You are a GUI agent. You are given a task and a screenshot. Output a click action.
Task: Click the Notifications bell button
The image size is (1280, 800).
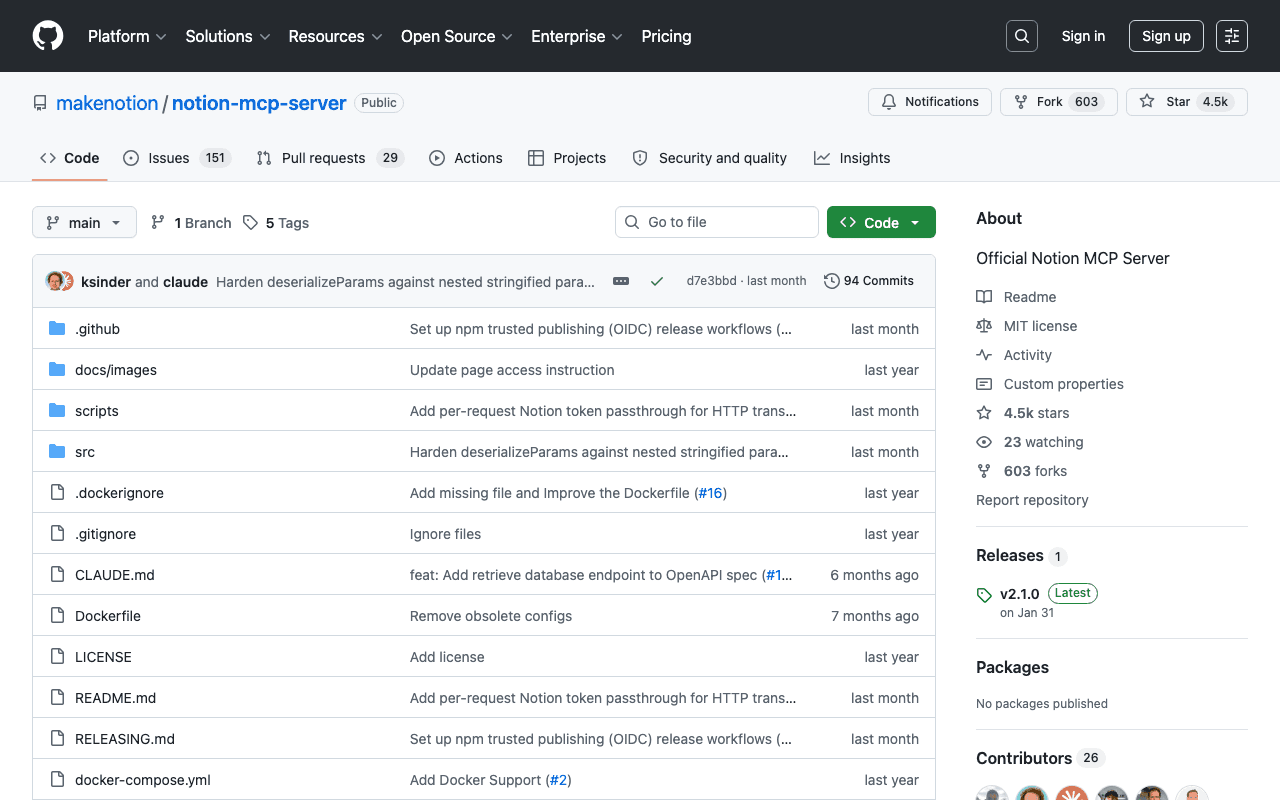coord(930,102)
